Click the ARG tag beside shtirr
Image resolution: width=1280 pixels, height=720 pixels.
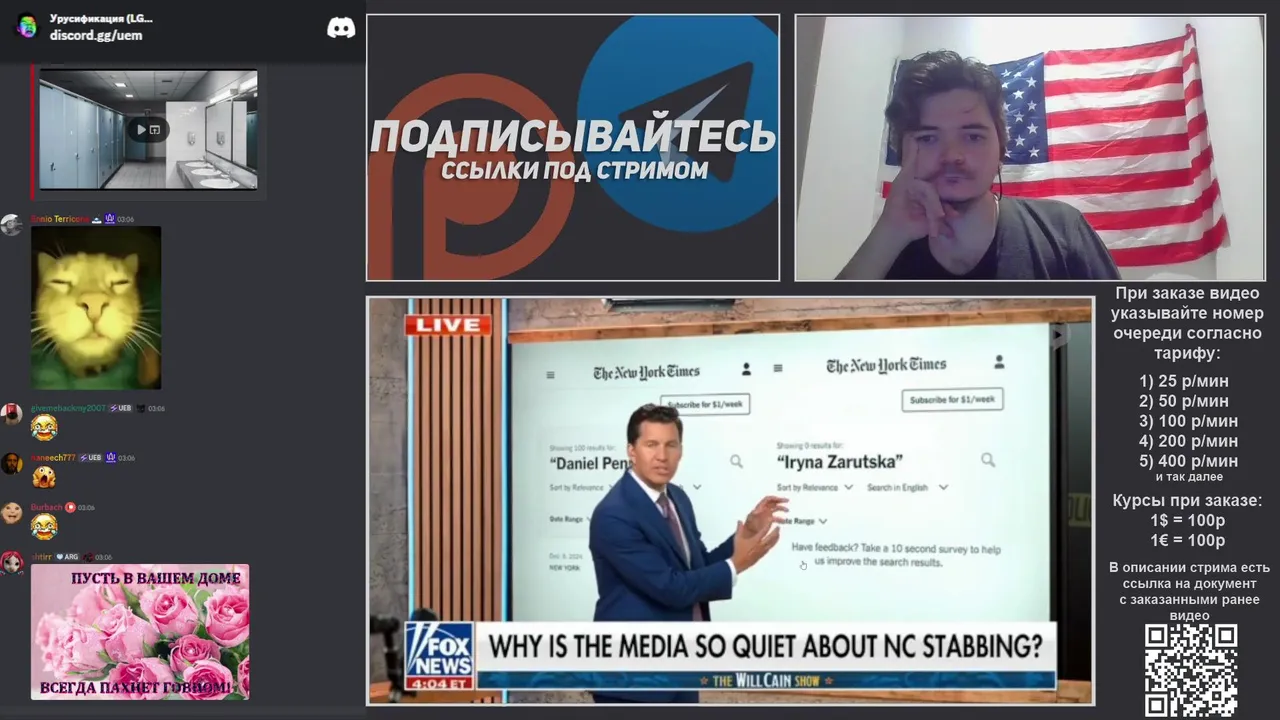tap(67, 557)
